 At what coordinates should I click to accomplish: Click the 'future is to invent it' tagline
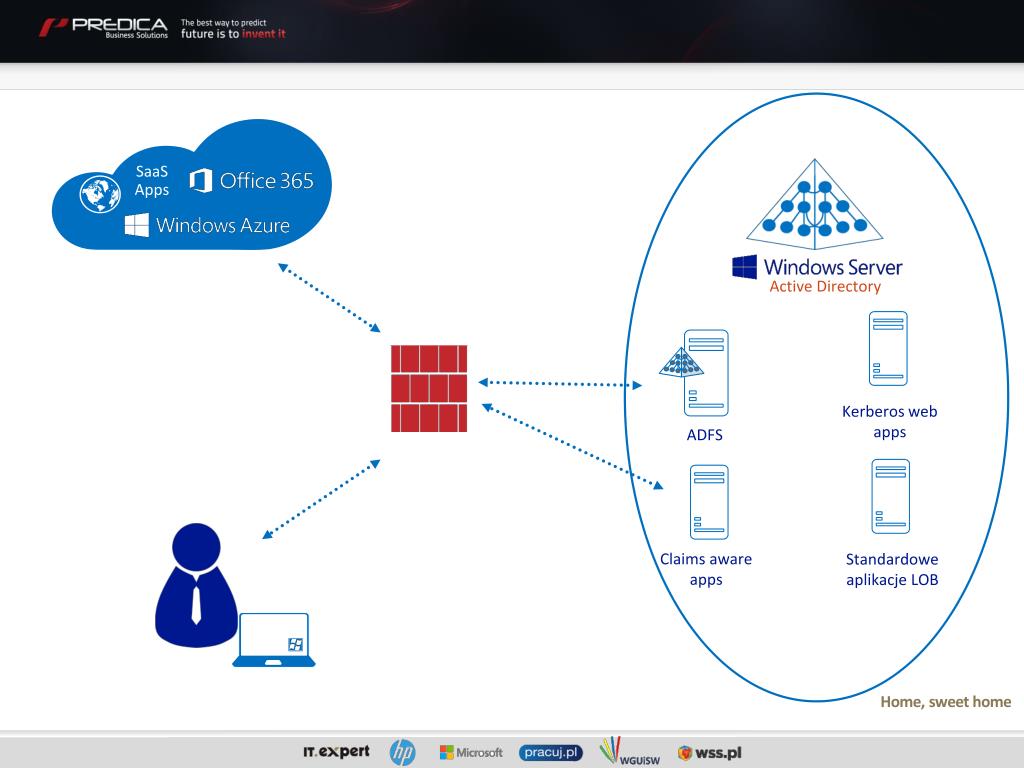(233, 33)
